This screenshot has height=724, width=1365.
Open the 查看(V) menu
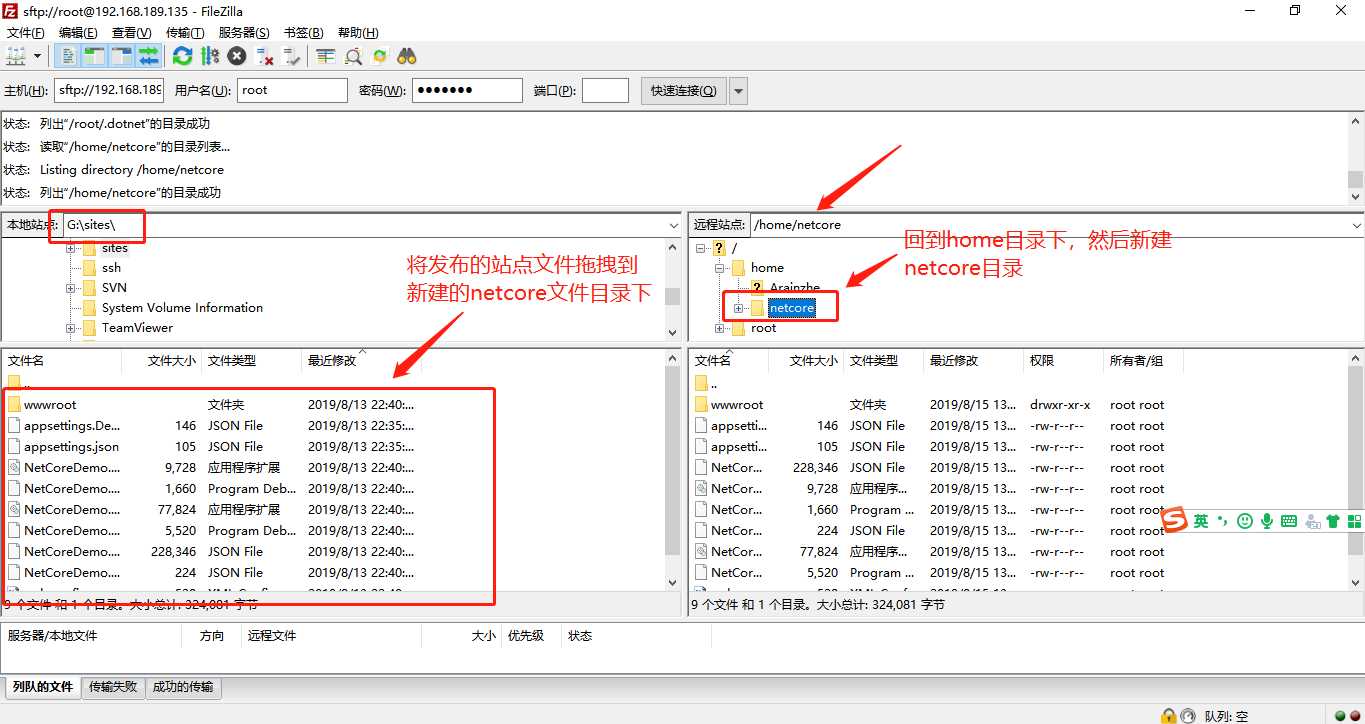131,33
